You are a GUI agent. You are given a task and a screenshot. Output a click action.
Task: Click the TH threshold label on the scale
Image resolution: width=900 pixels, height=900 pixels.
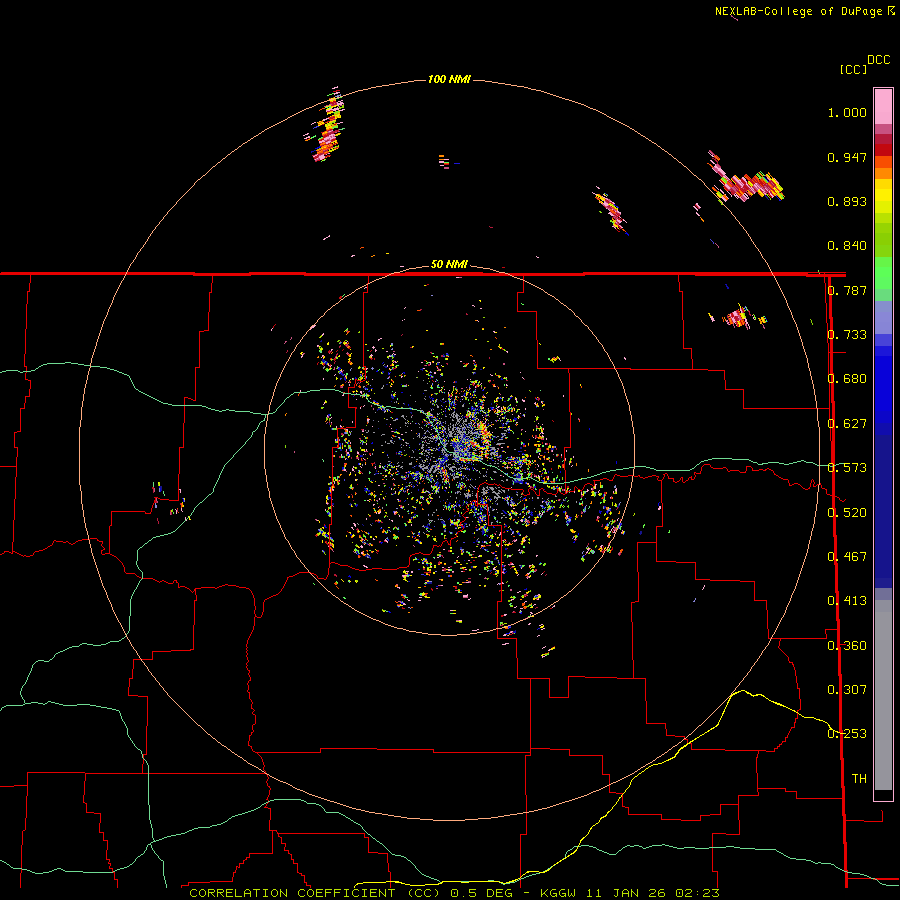(x=859, y=779)
